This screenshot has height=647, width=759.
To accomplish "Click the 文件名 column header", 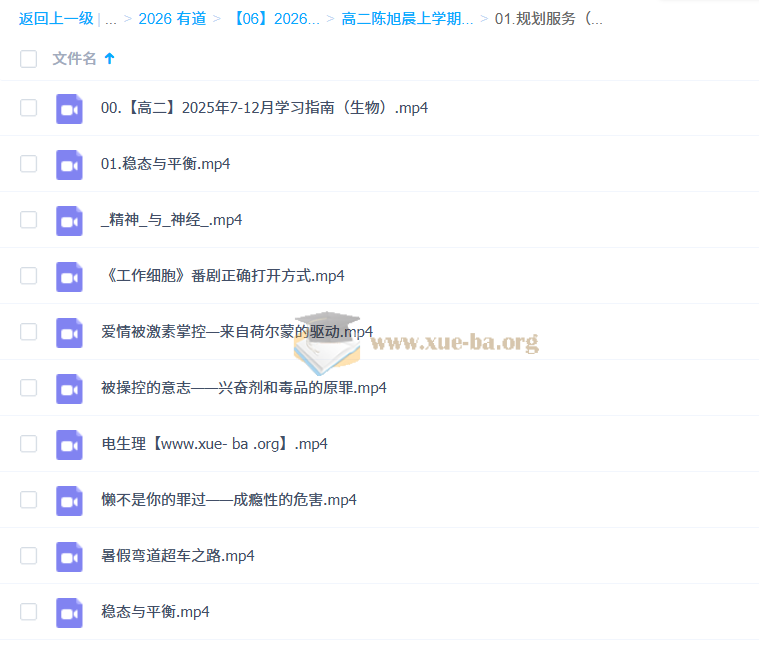I will pyautogui.click(x=74, y=59).
